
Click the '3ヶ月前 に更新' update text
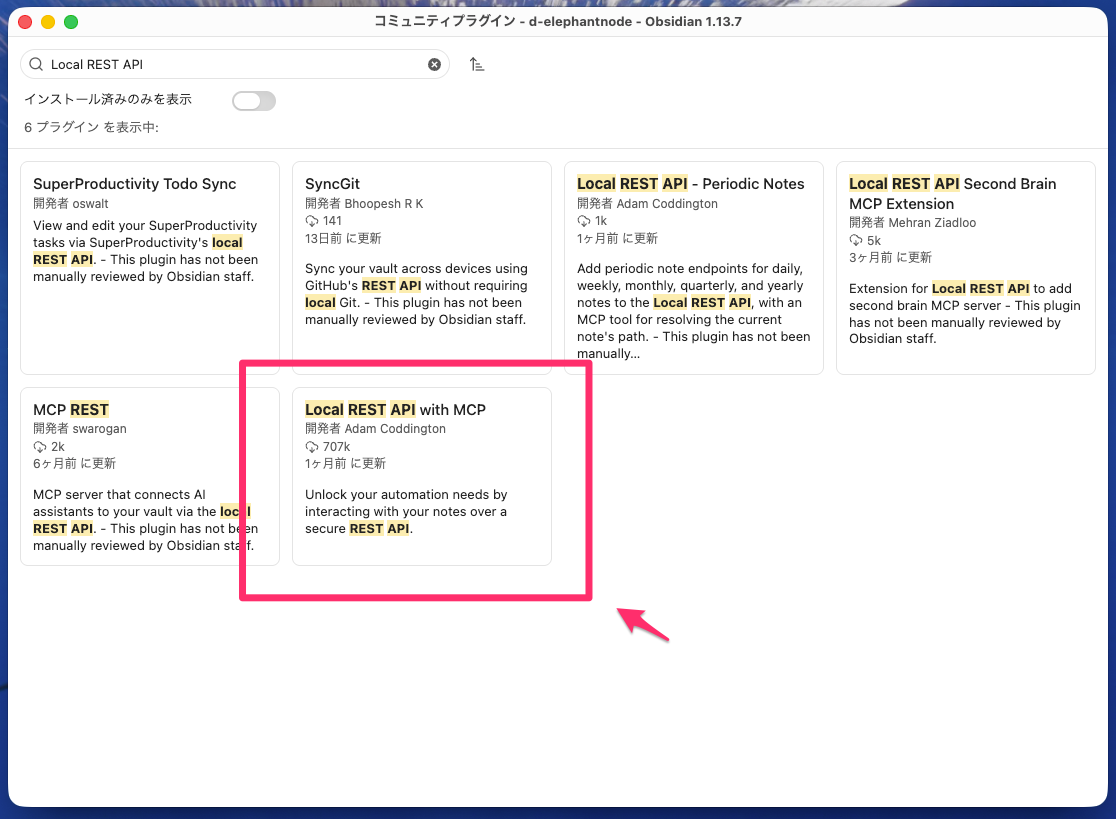[x=890, y=258]
